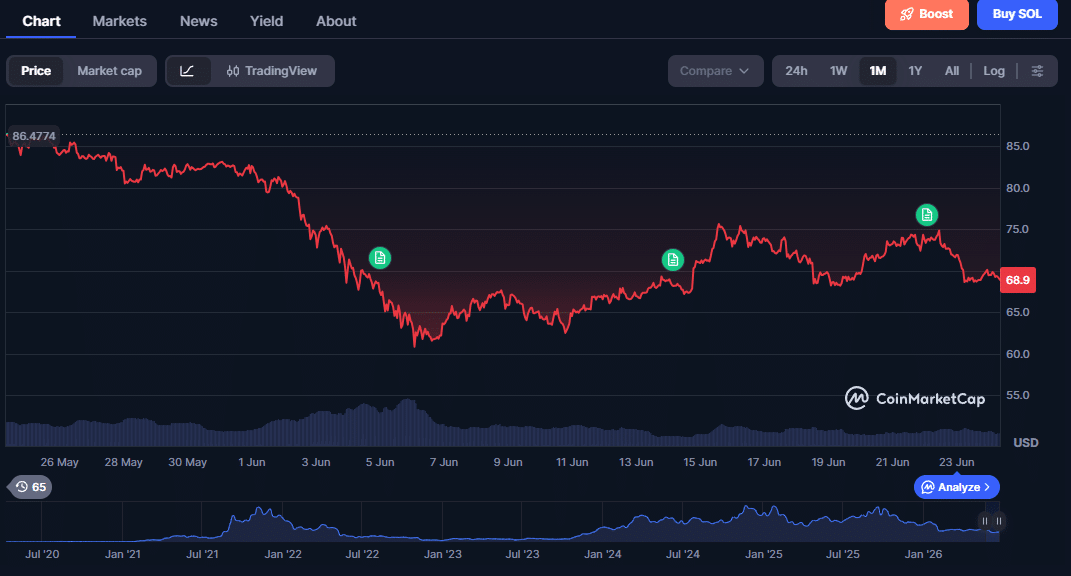Click the Buy SOL button
This screenshot has height=576, width=1071.
[x=1017, y=14]
